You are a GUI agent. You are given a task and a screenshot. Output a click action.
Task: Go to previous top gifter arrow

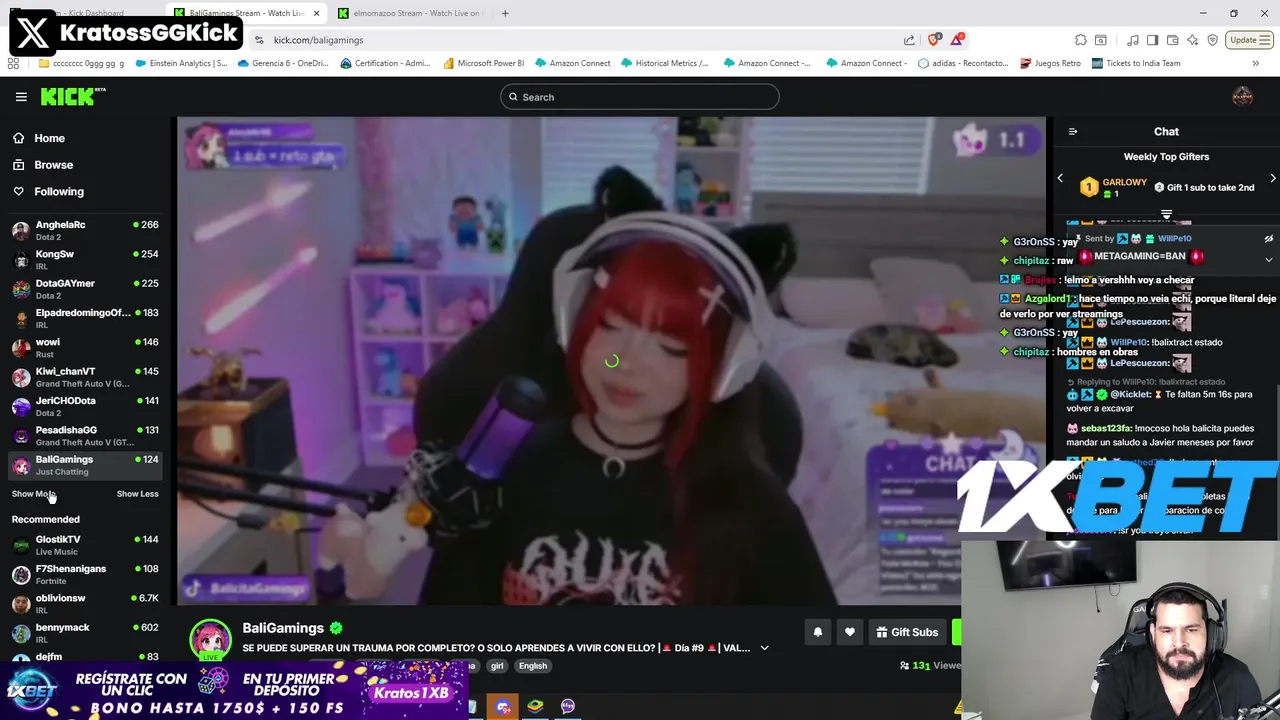click(1060, 179)
